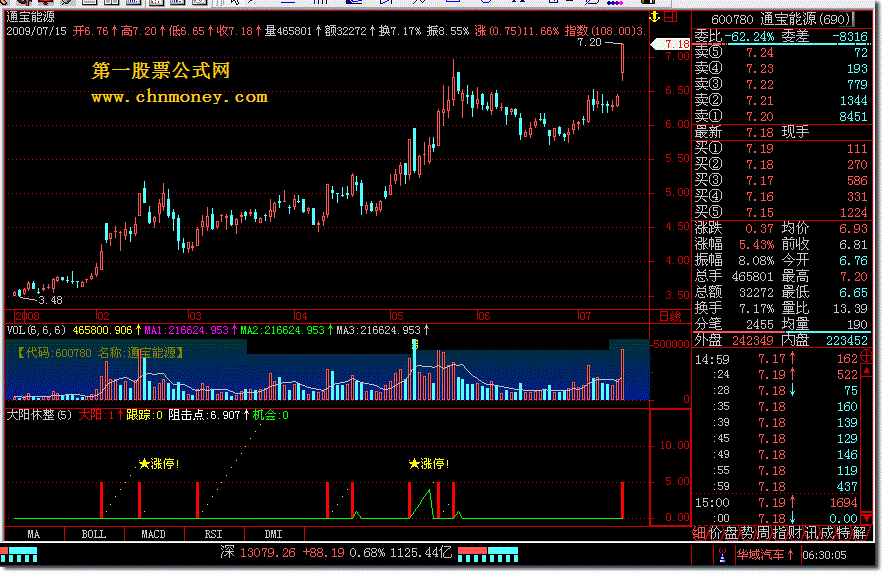Switch to the MACD indicator tab
The height and width of the screenshot is (574, 885).
click(x=154, y=534)
